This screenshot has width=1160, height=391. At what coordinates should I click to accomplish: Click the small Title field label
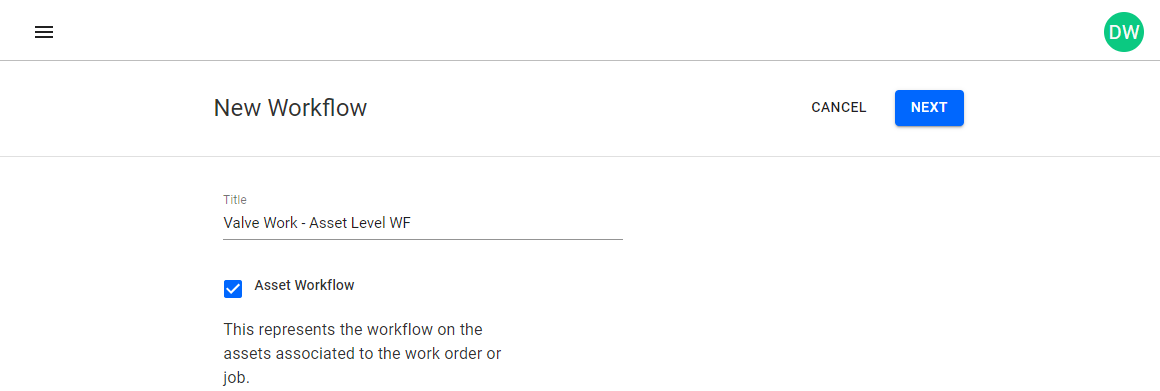(235, 200)
